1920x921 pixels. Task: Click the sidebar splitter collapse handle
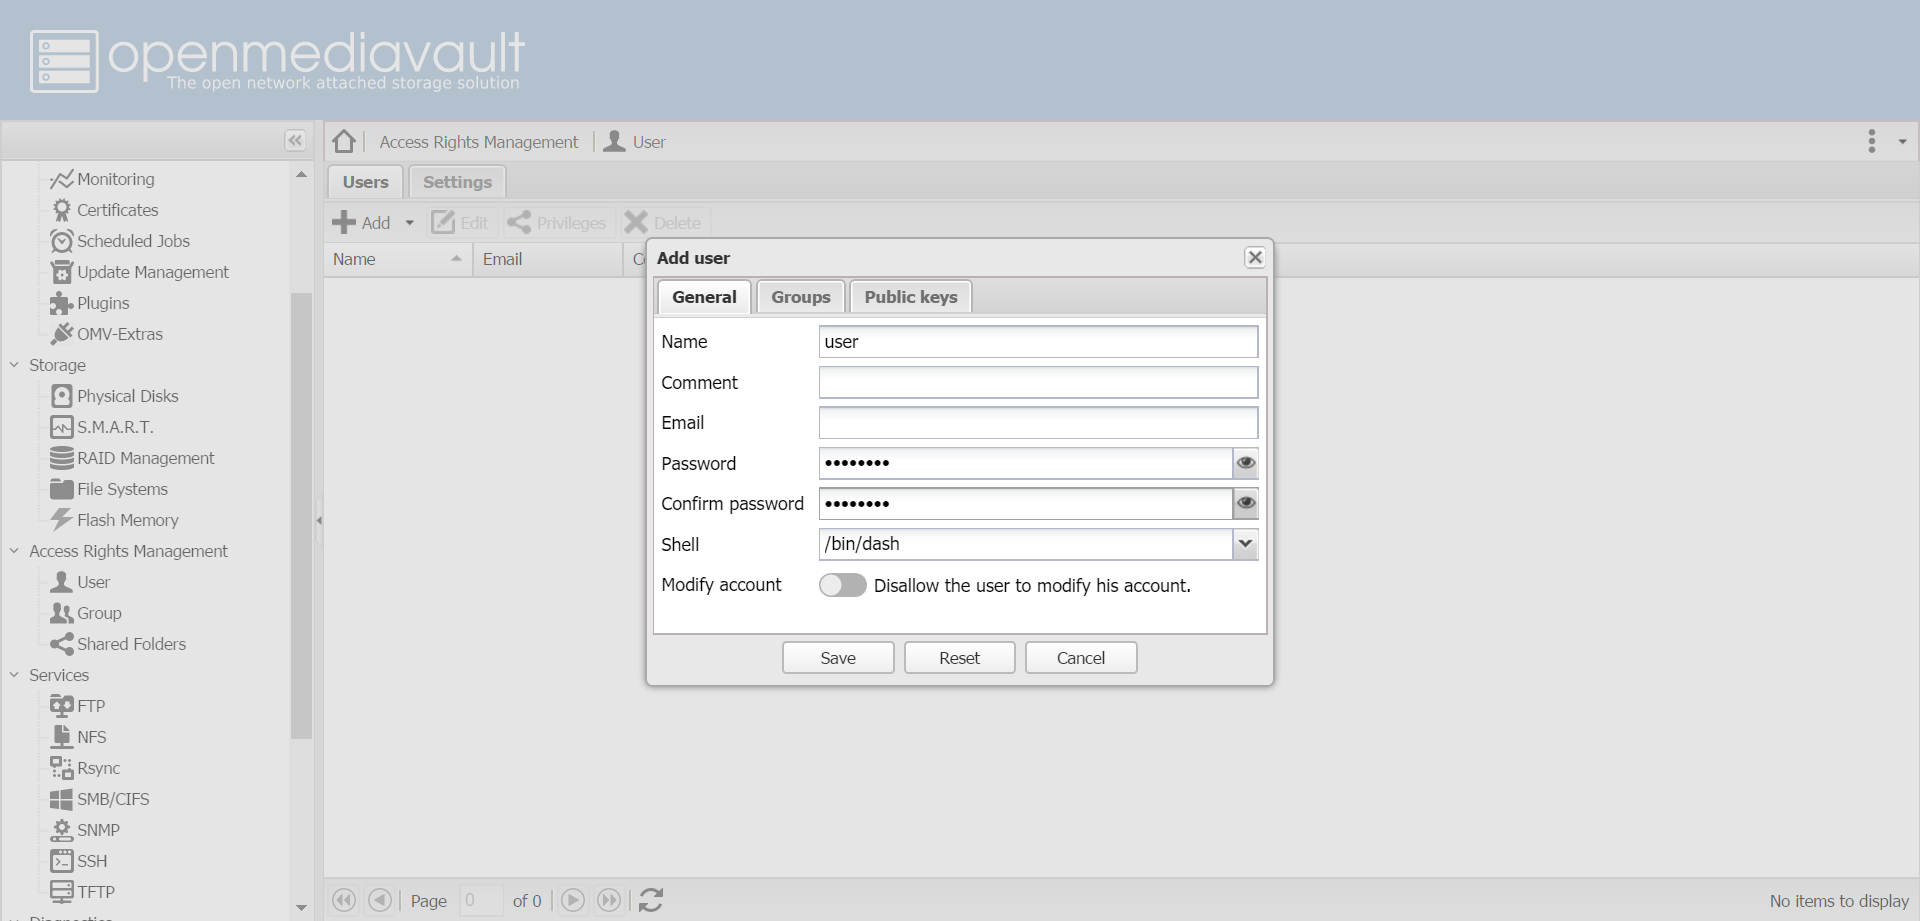pyautogui.click(x=319, y=520)
